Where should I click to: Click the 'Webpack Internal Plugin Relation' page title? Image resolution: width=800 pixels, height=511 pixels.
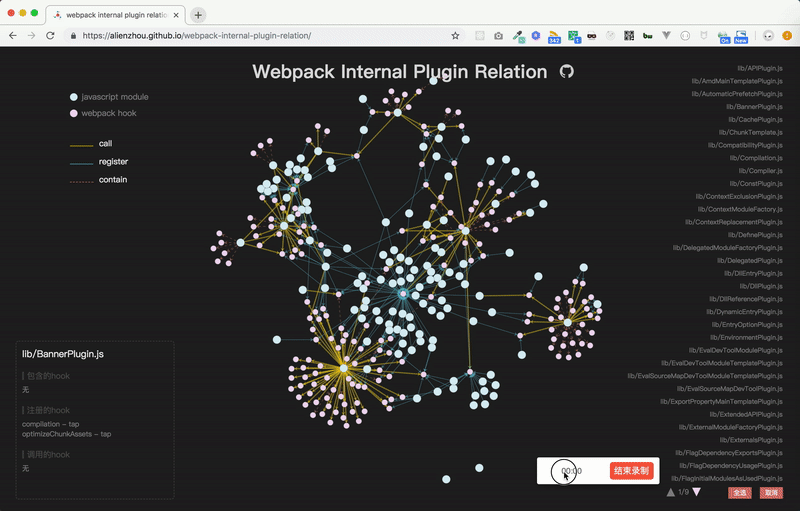point(399,72)
